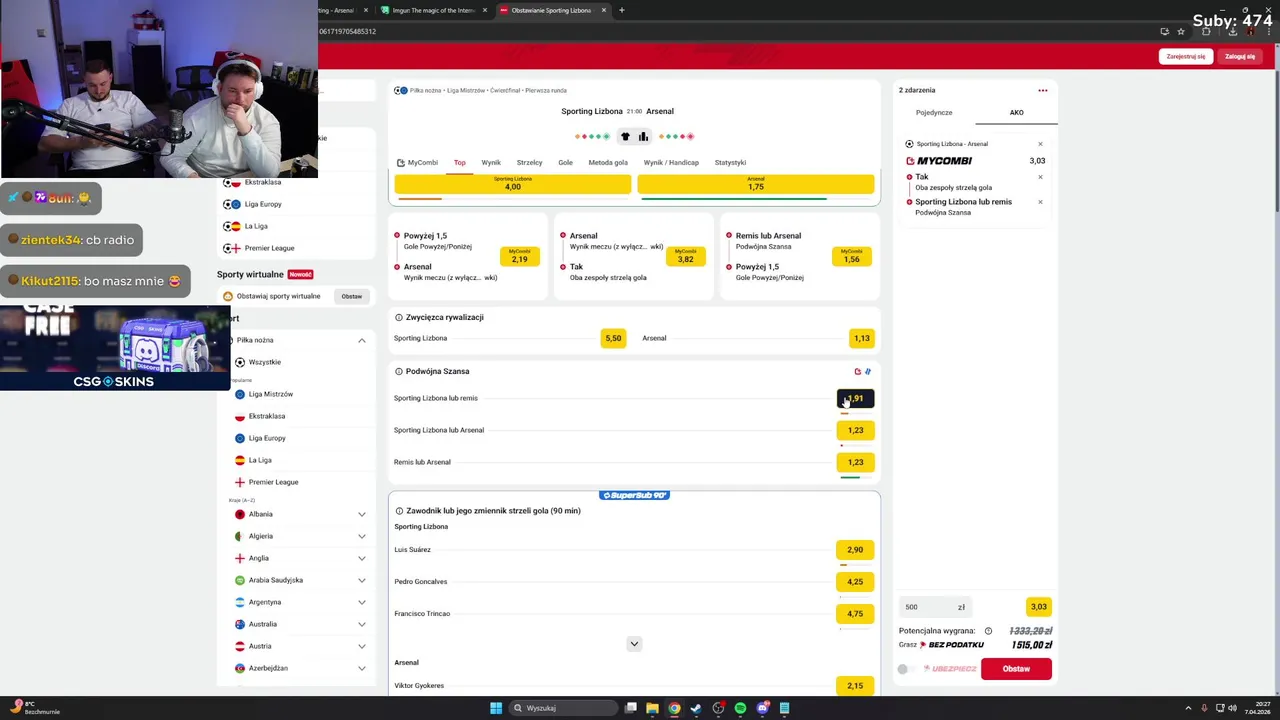Open the three-dots menu on the bet slip
The height and width of the screenshot is (720, 1280).
tap(1042, 90)
